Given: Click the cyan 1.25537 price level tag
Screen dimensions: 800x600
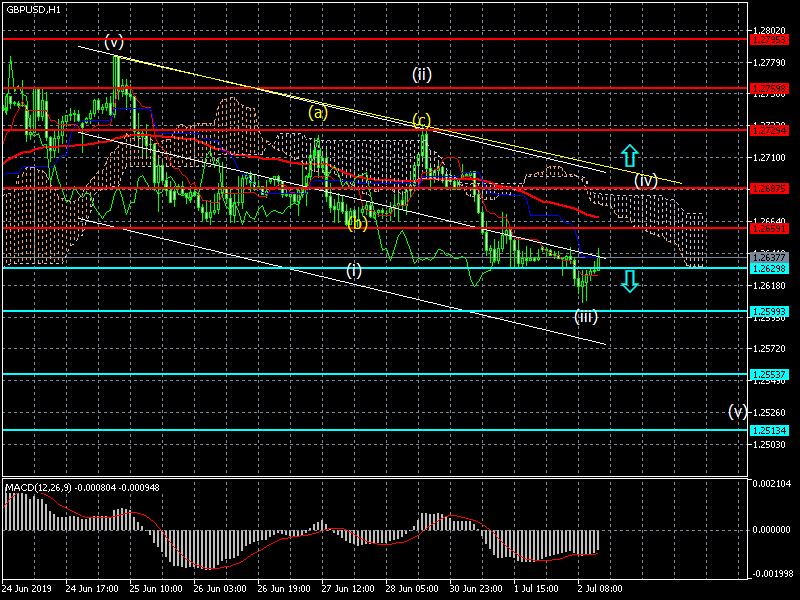Looking at the screenshot, I should [x=769, y=374].
